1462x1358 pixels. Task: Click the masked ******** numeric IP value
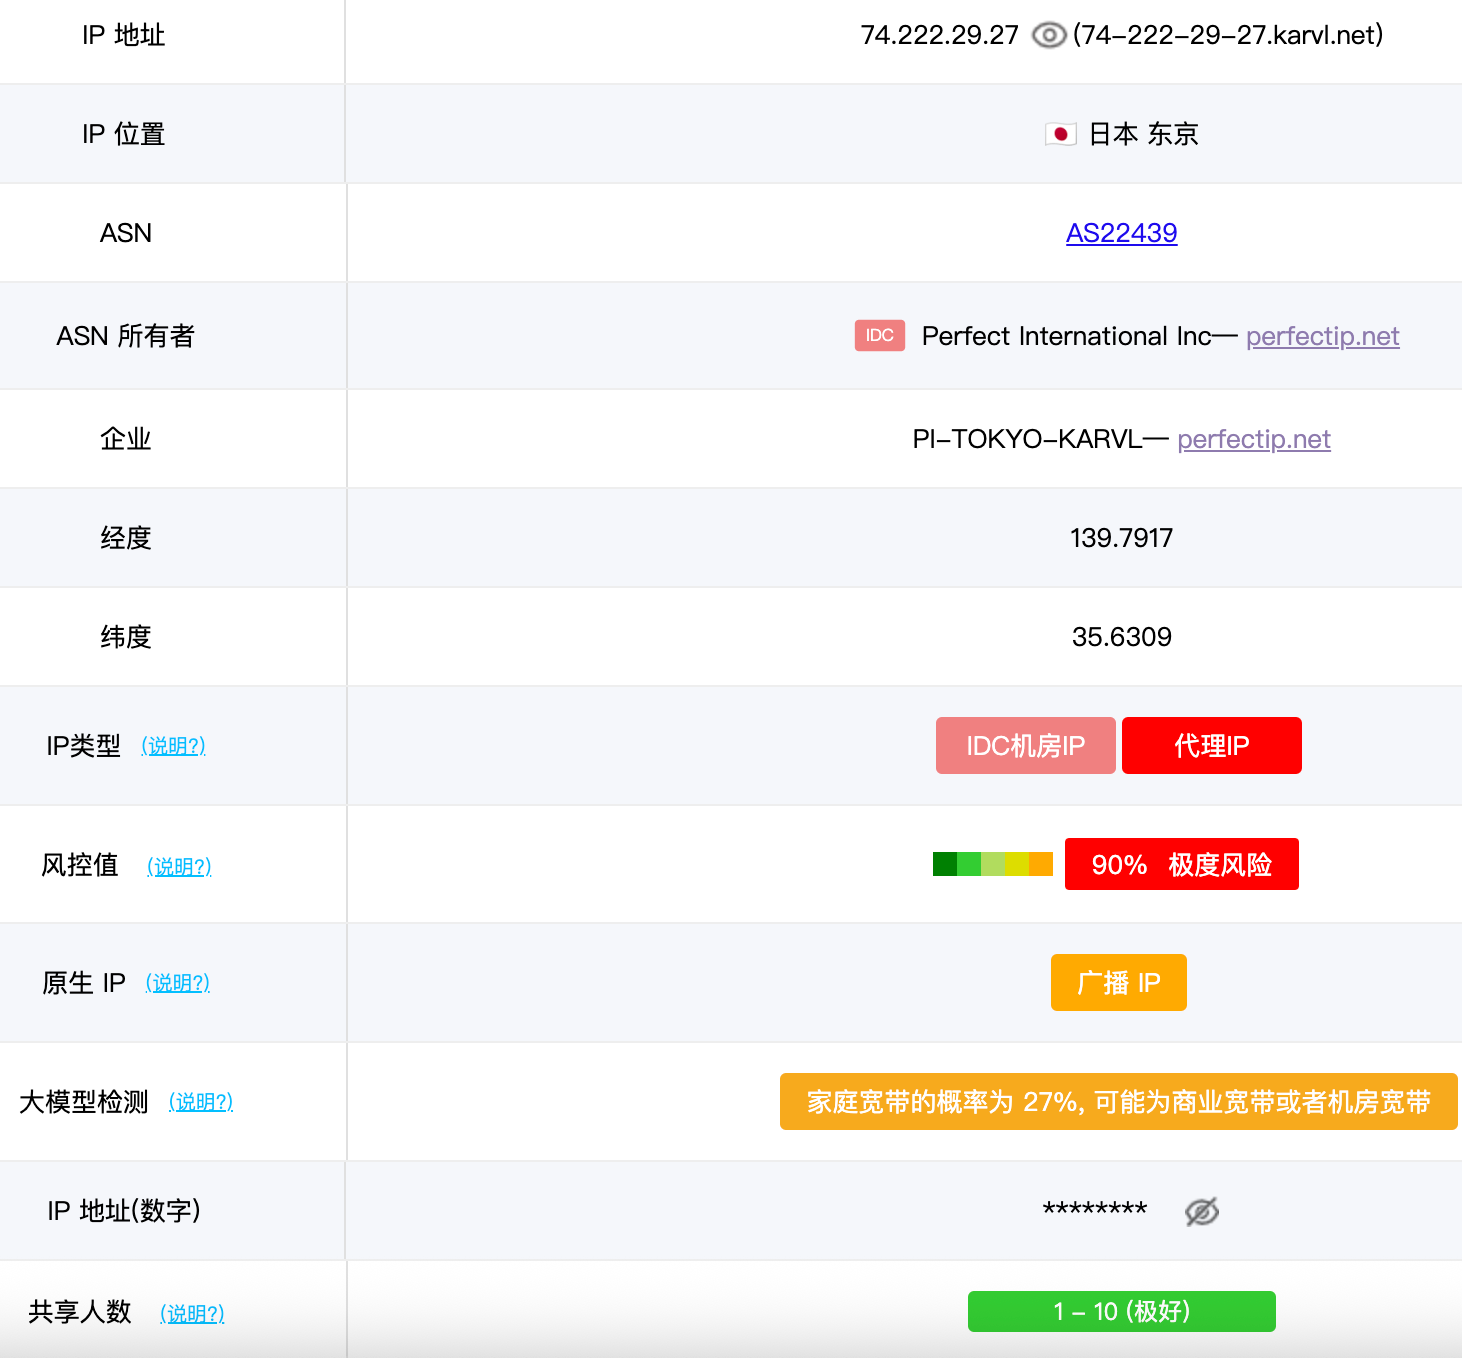[1094, 1211]
